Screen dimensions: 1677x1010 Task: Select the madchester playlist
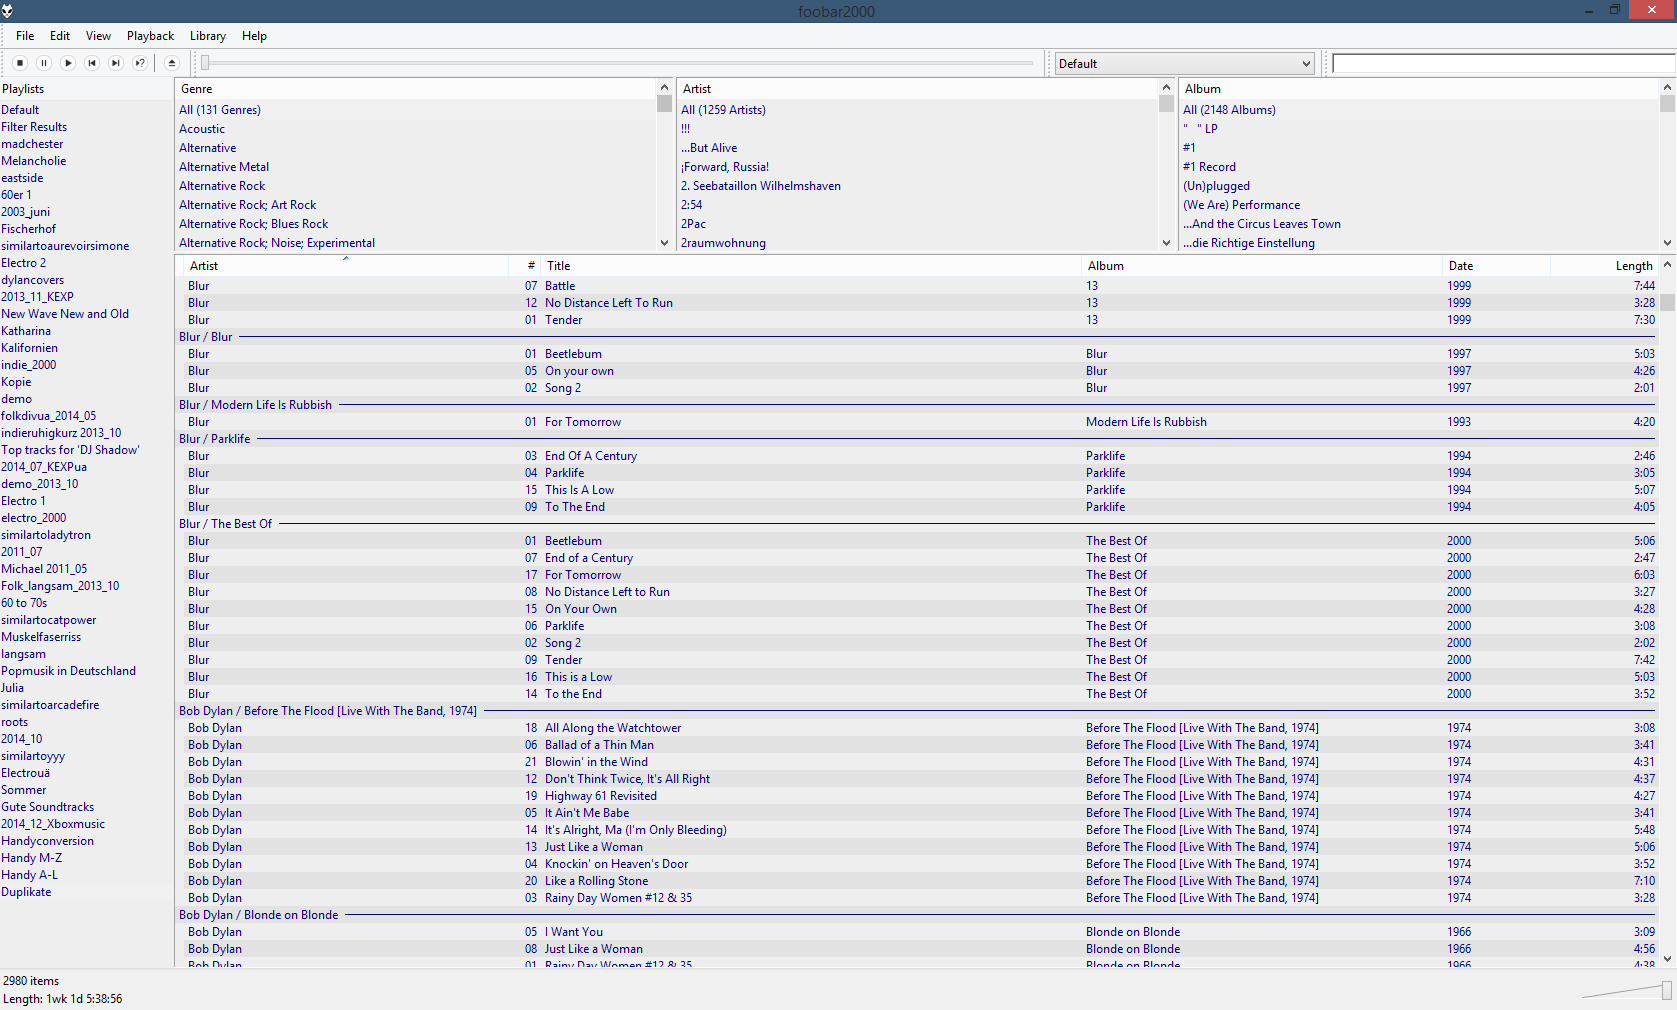(x=32, y=144)
